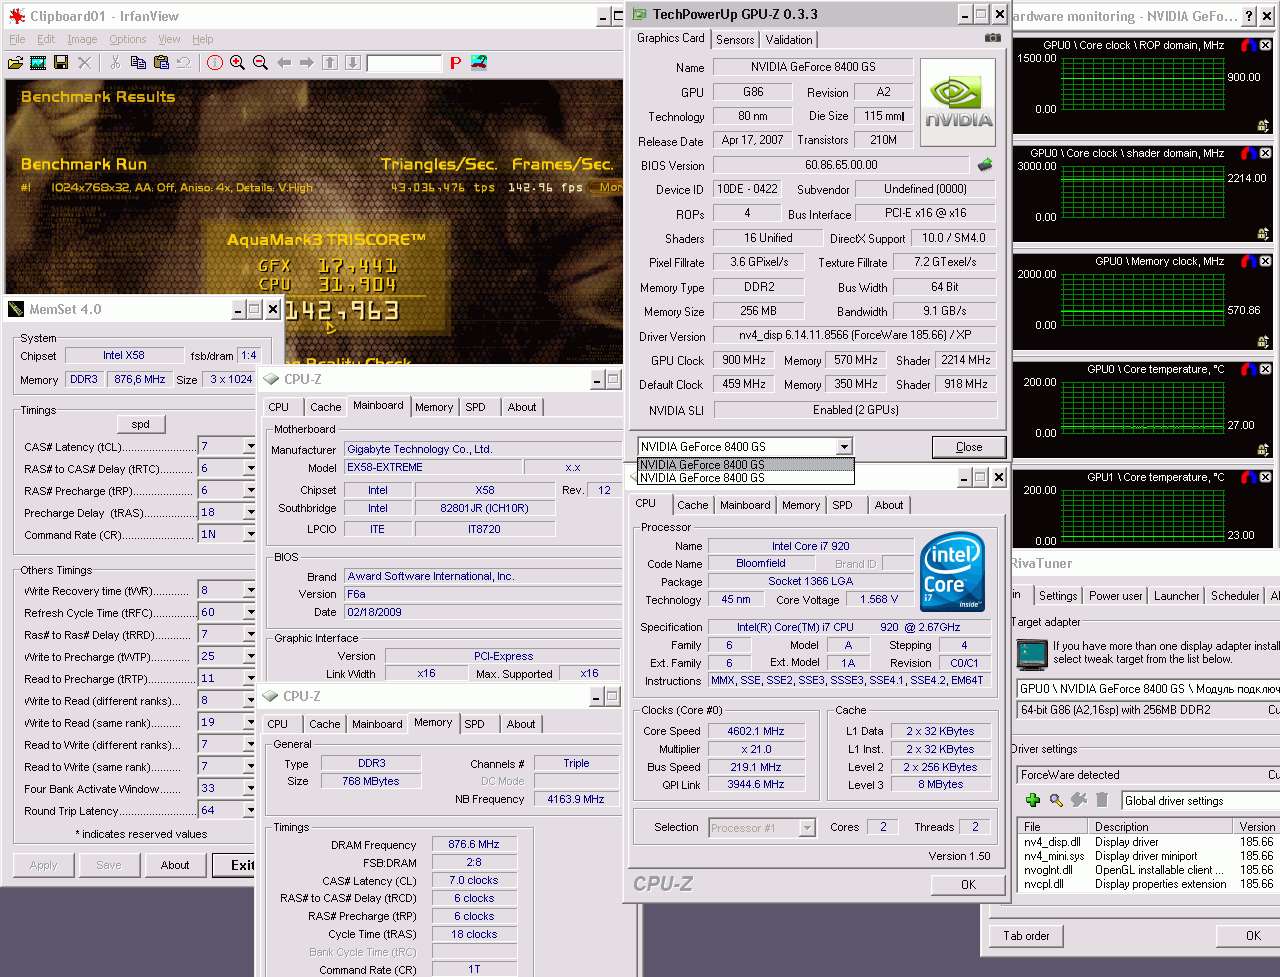Open SPD tab in CPU-Z Mainboard window
This screenshot has width=1280, height=977.
(x=475, y=407)
